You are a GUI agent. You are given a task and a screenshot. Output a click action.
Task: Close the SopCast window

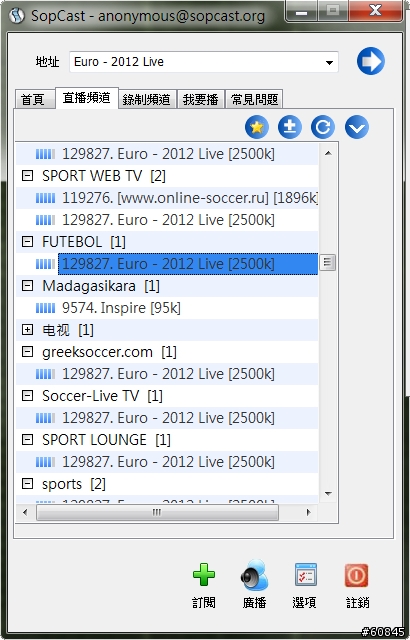coord(376,11)
